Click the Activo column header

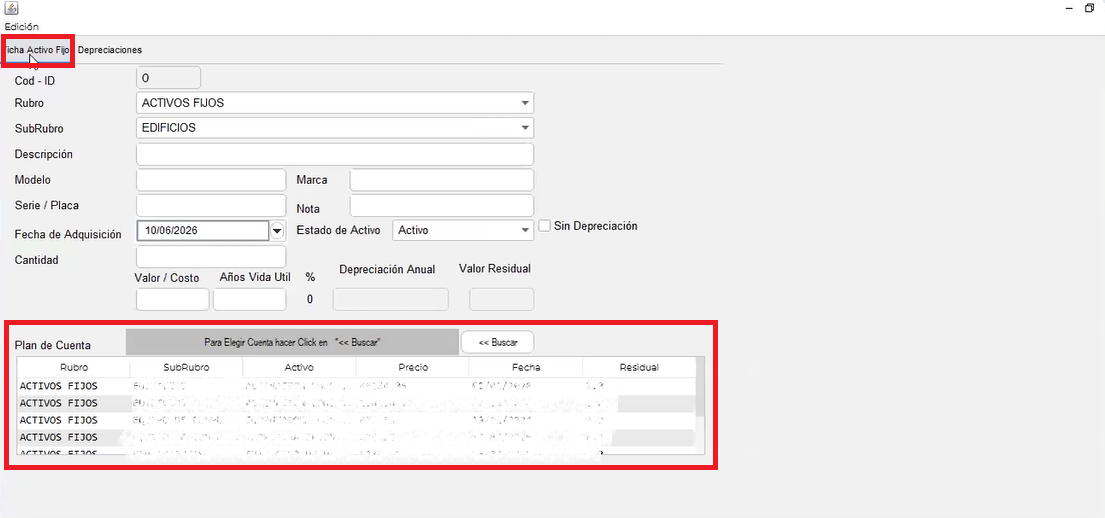tap(300, 367)
